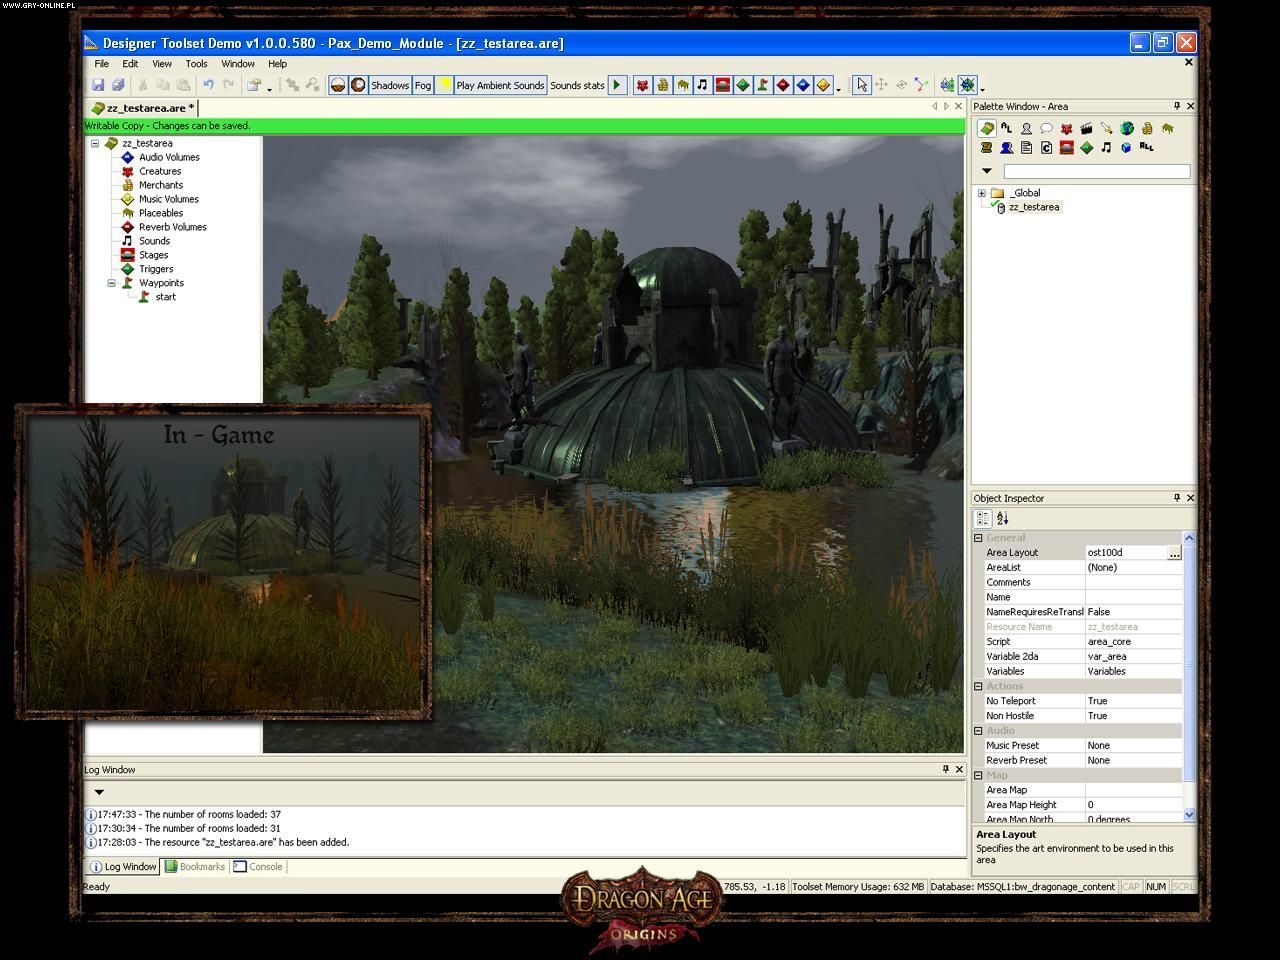Collapse the Waypoints tree node
Image resolution: width=1280 pixels, height=960 pixels.
(111, 283)
